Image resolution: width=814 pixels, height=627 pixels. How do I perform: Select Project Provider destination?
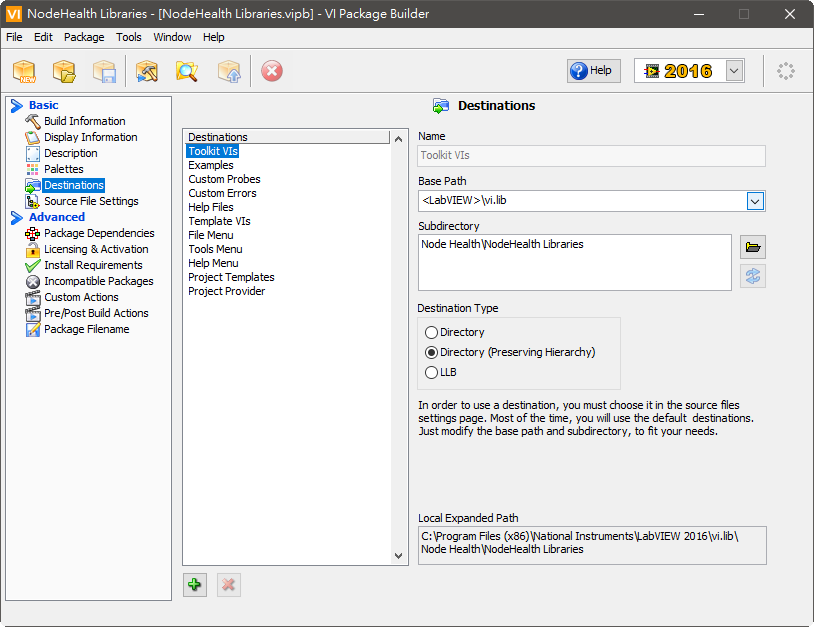(x=226, y=291)
